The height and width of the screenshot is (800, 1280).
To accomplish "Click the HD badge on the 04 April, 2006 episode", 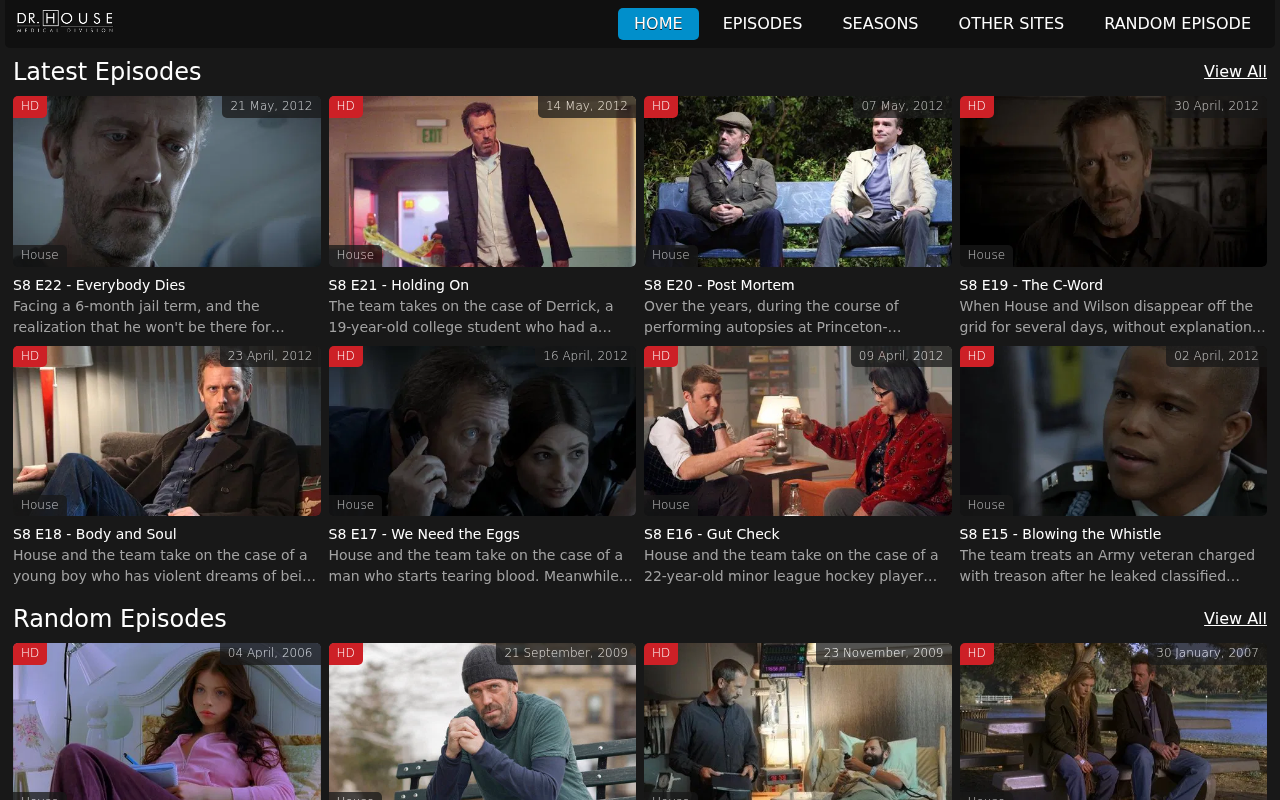I will (x=30, y=654).
